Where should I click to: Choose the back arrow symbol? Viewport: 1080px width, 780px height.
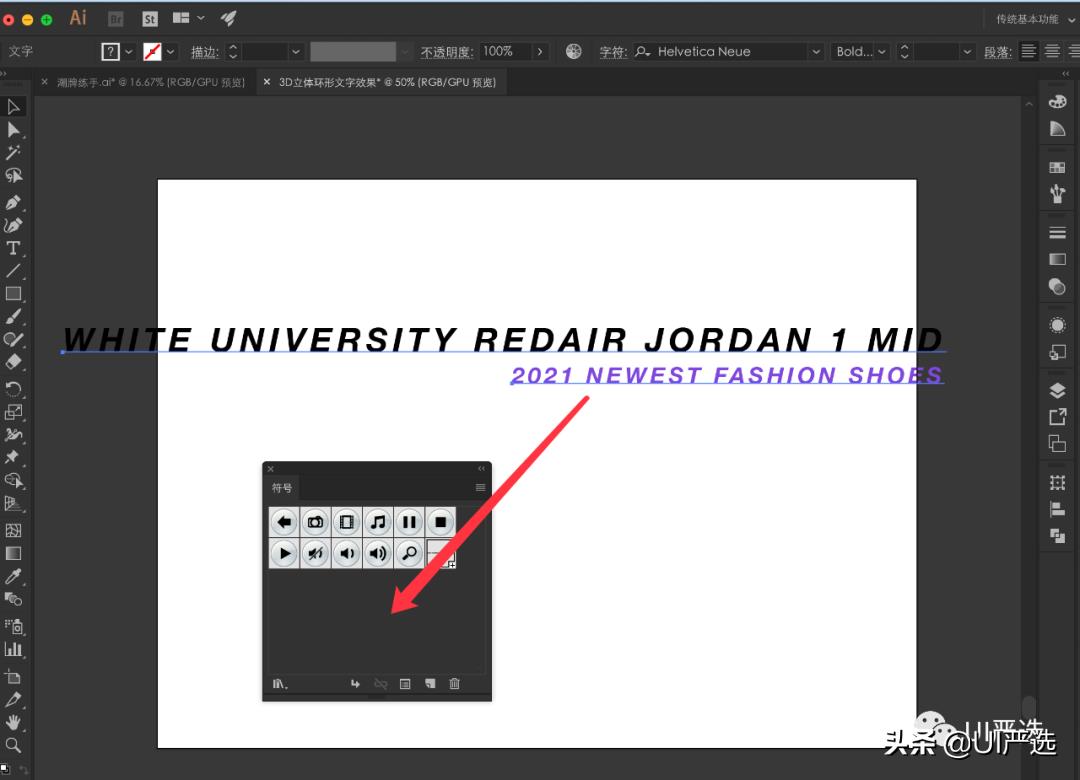click(x=284, y=522)
